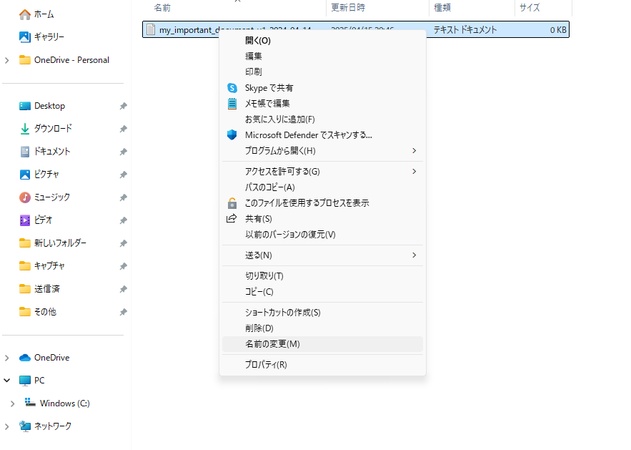Viewport: 631px width, 450px height.
Task: Click the ギャラリー picture icon
Action: (25, 37)
